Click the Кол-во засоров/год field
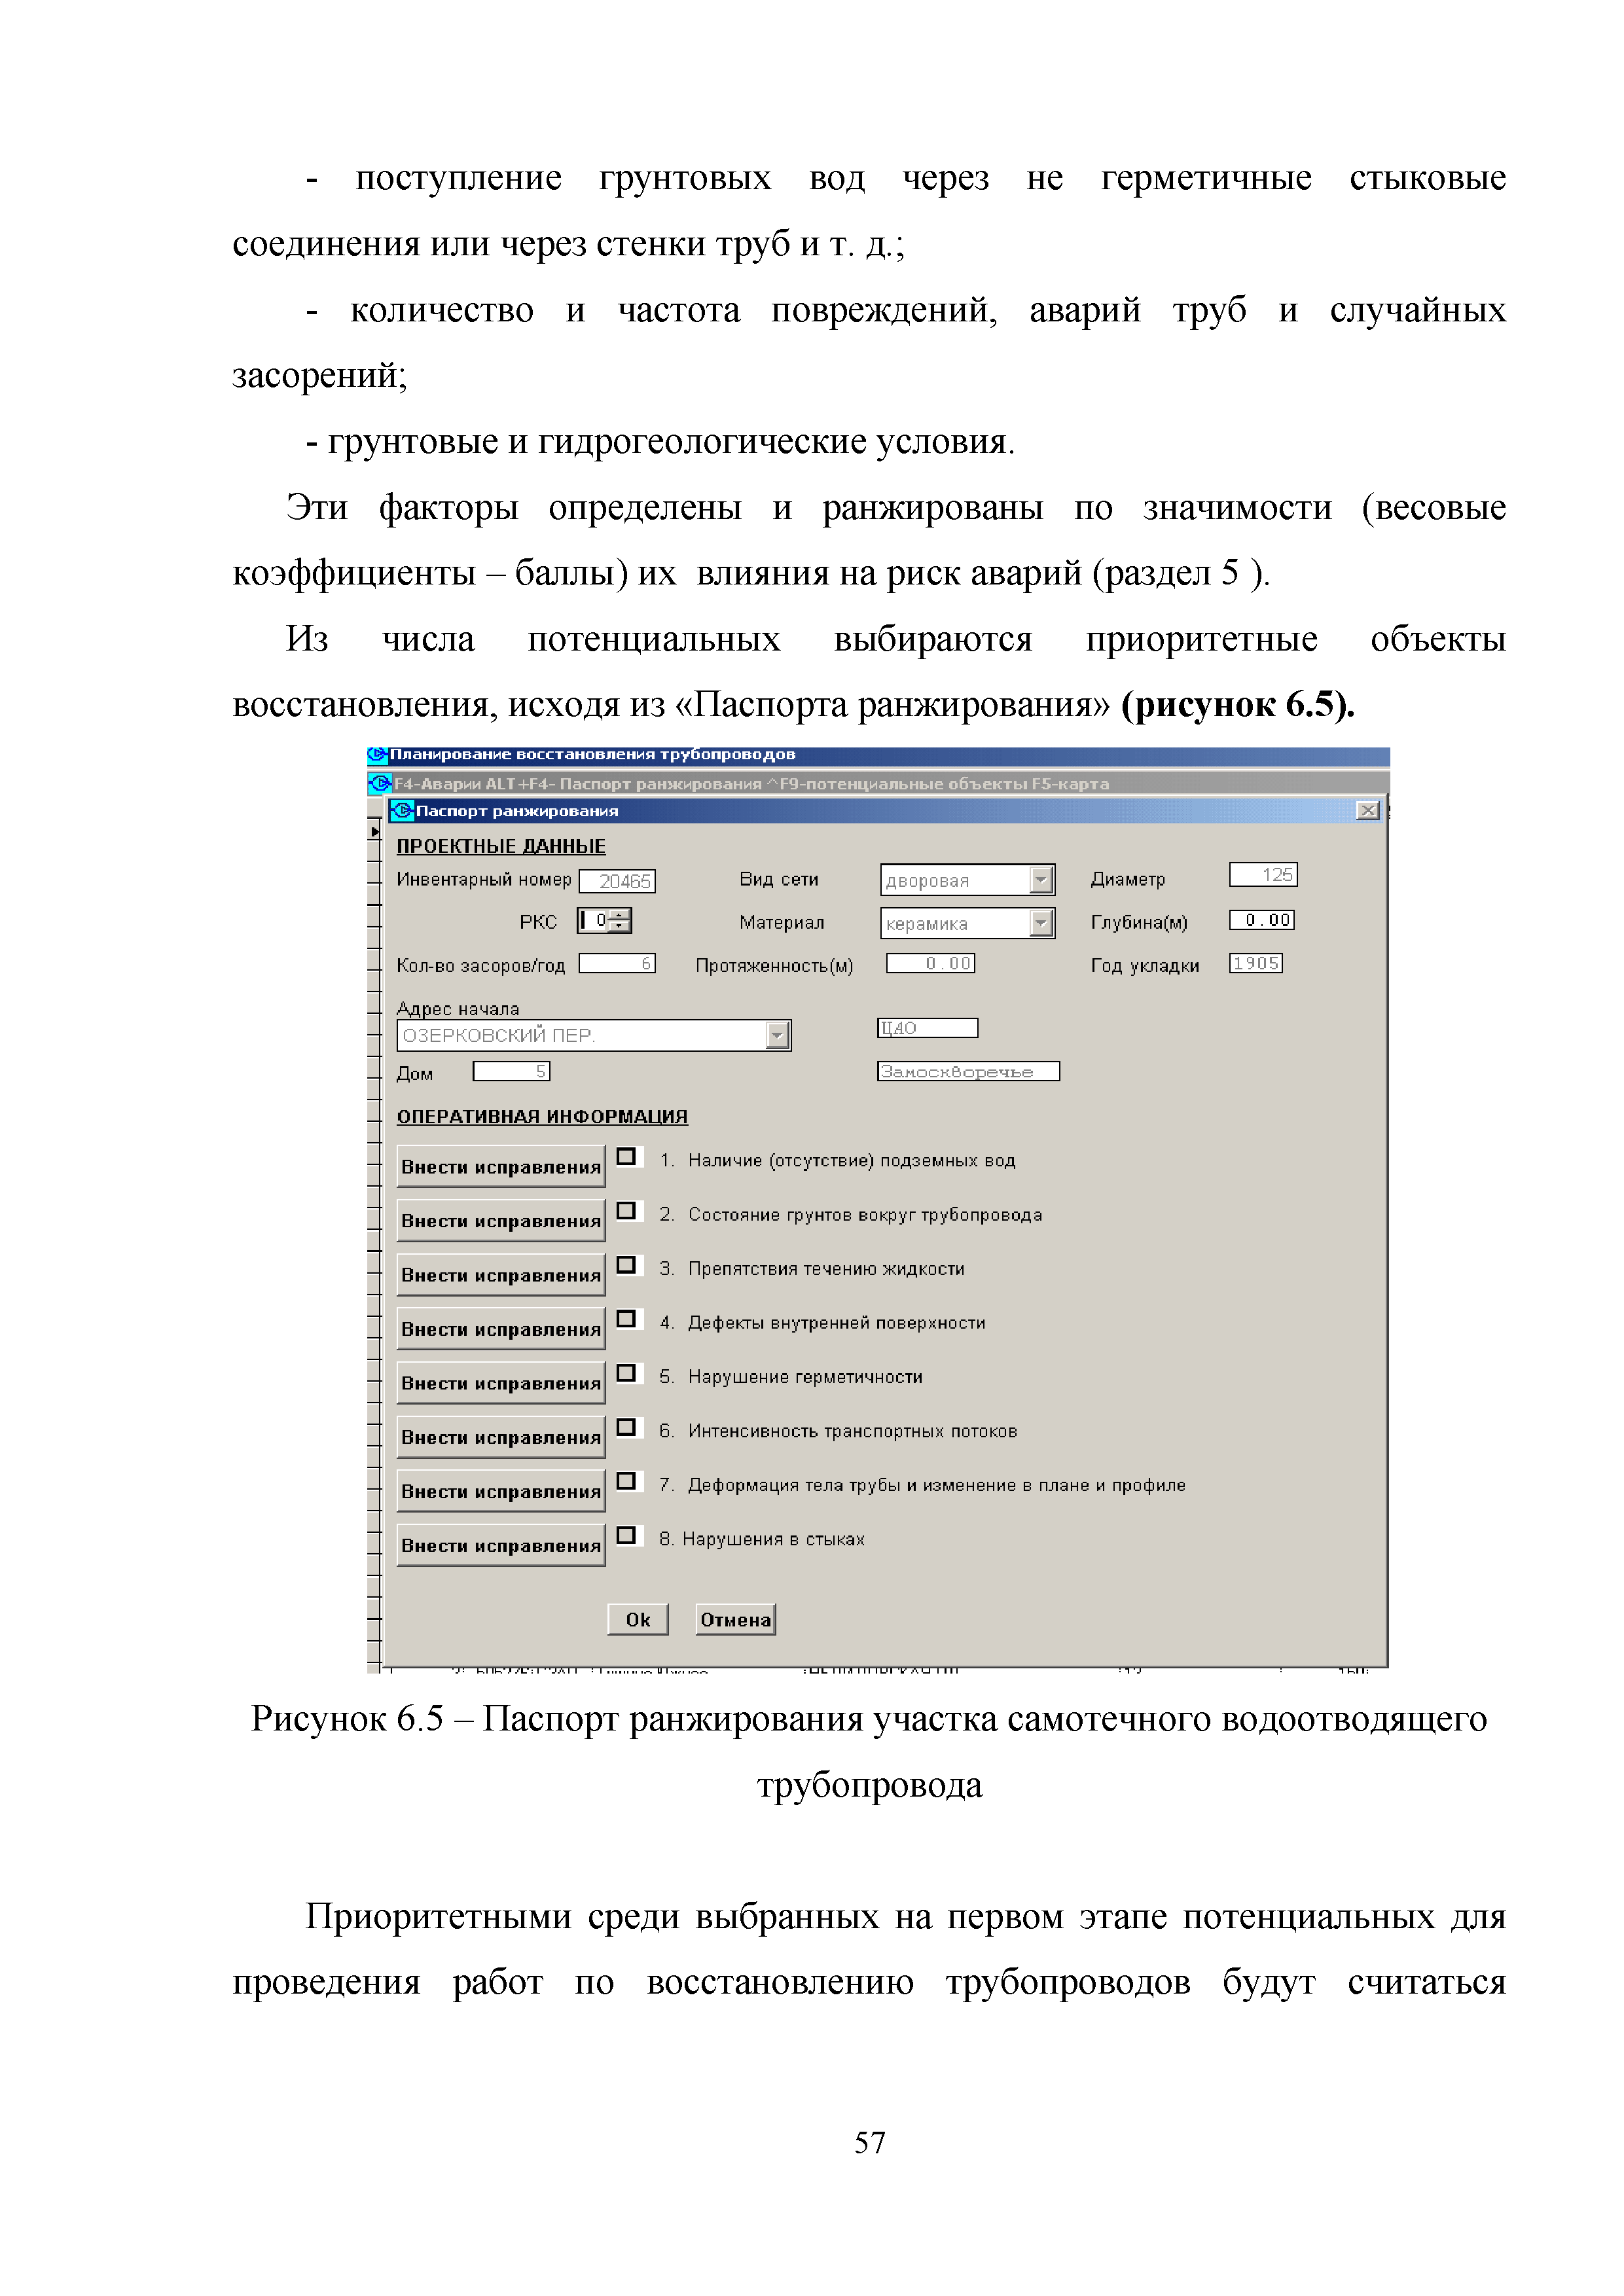This screenshot has width=1624, height=2296. click(x=617, y=963)
